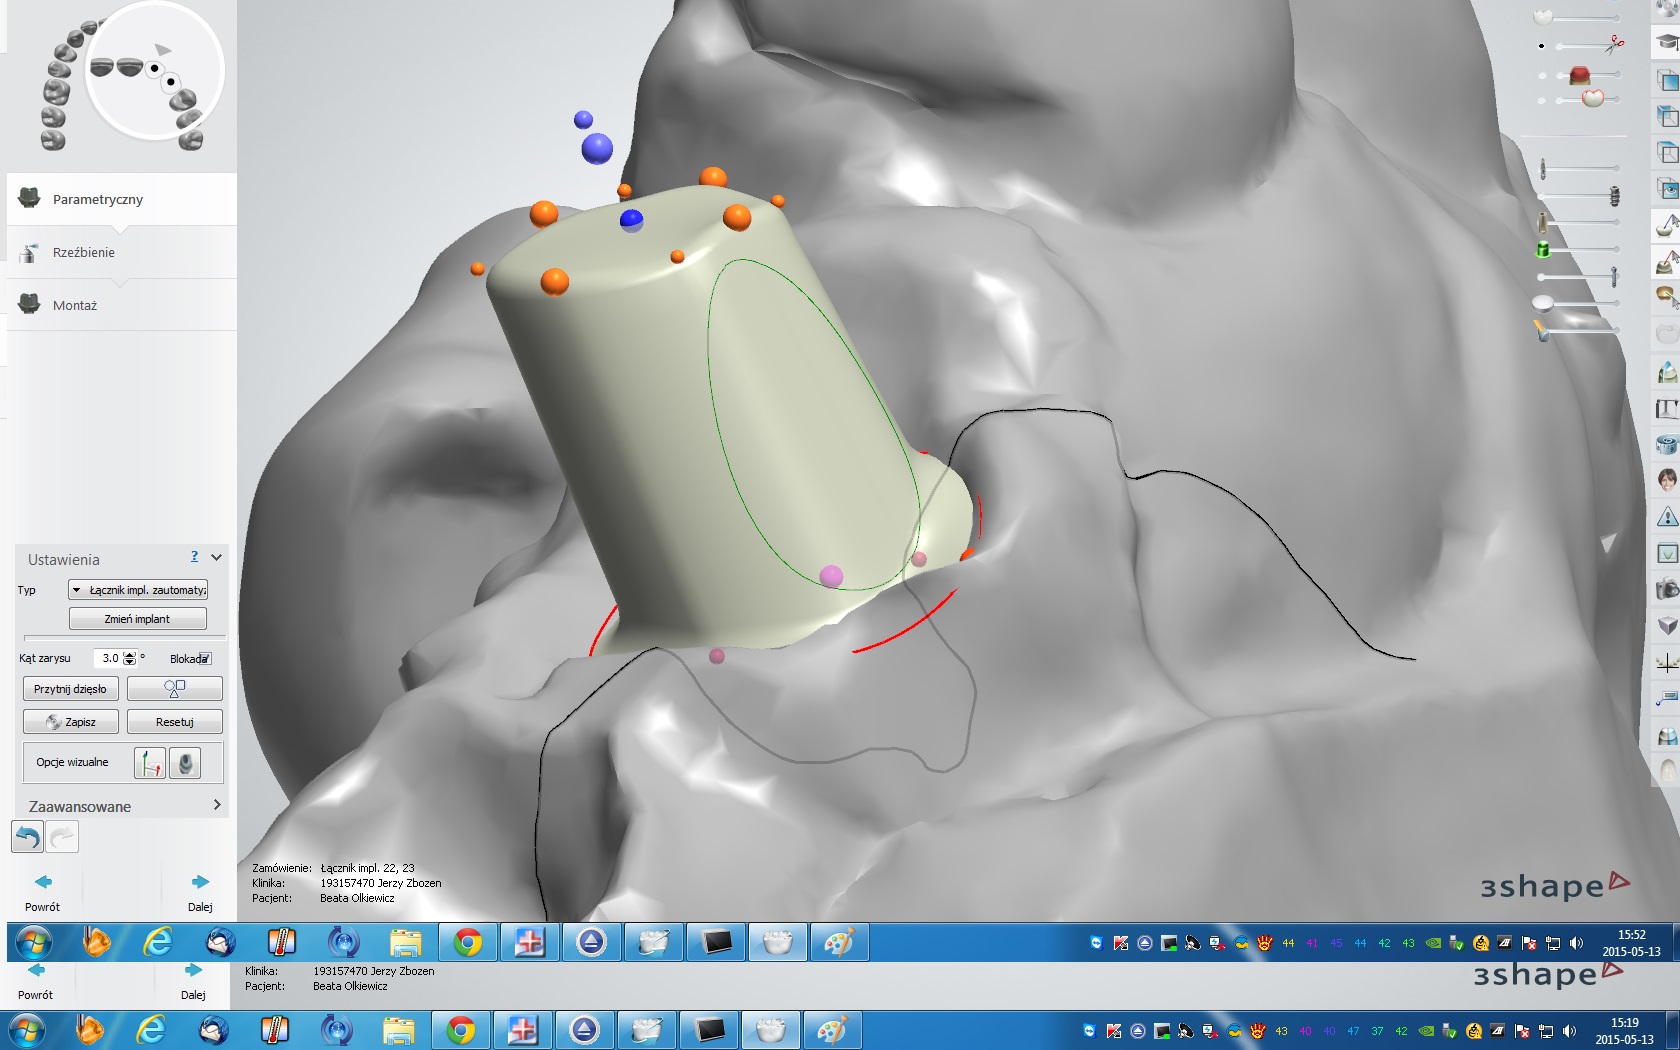Click the warning triangle icon
The height and width of the screenshot is (1050, 1680).
(x=1667, y=517)
